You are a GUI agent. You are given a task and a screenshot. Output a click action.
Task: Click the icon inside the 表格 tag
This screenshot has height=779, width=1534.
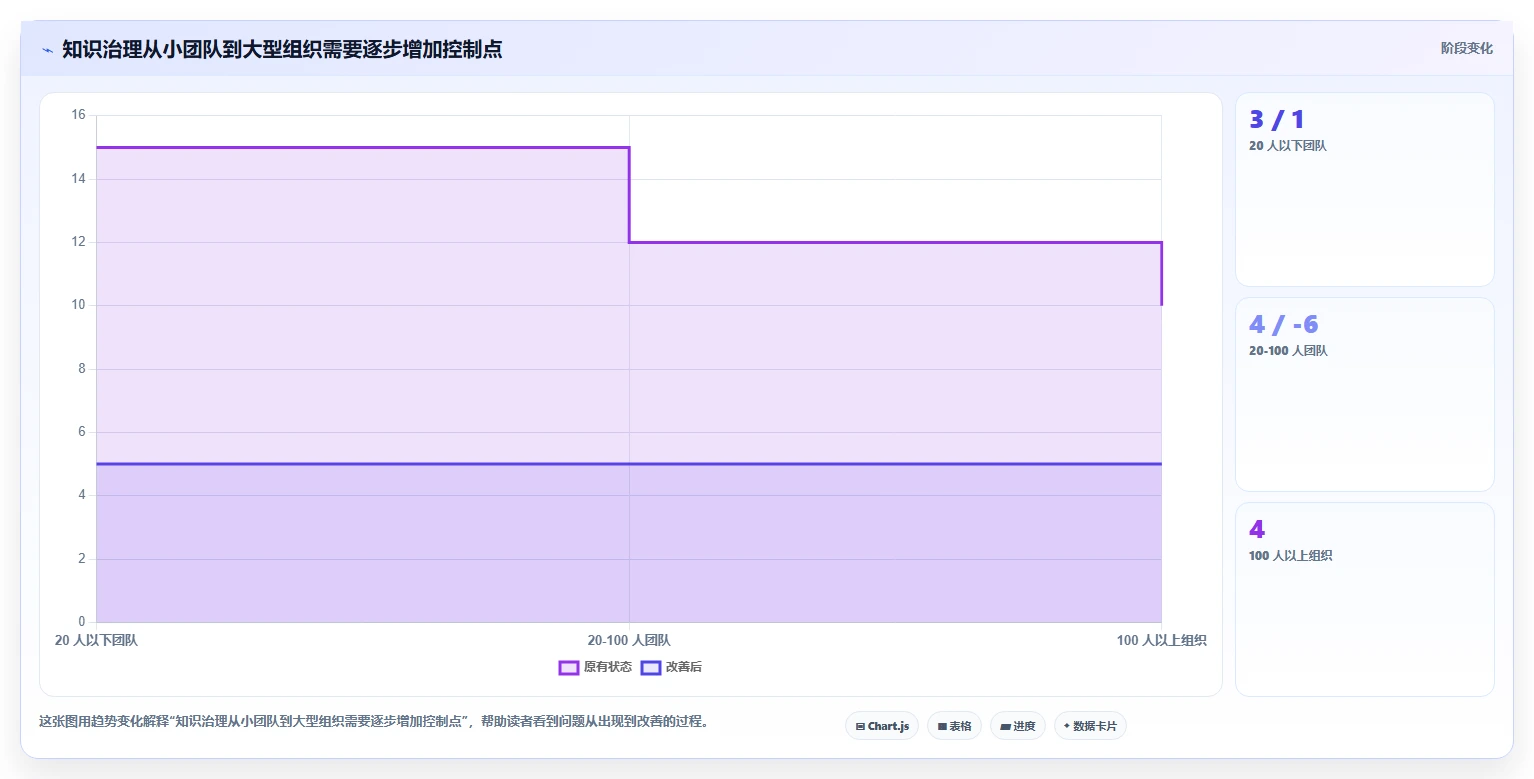(x=942, y=726)
